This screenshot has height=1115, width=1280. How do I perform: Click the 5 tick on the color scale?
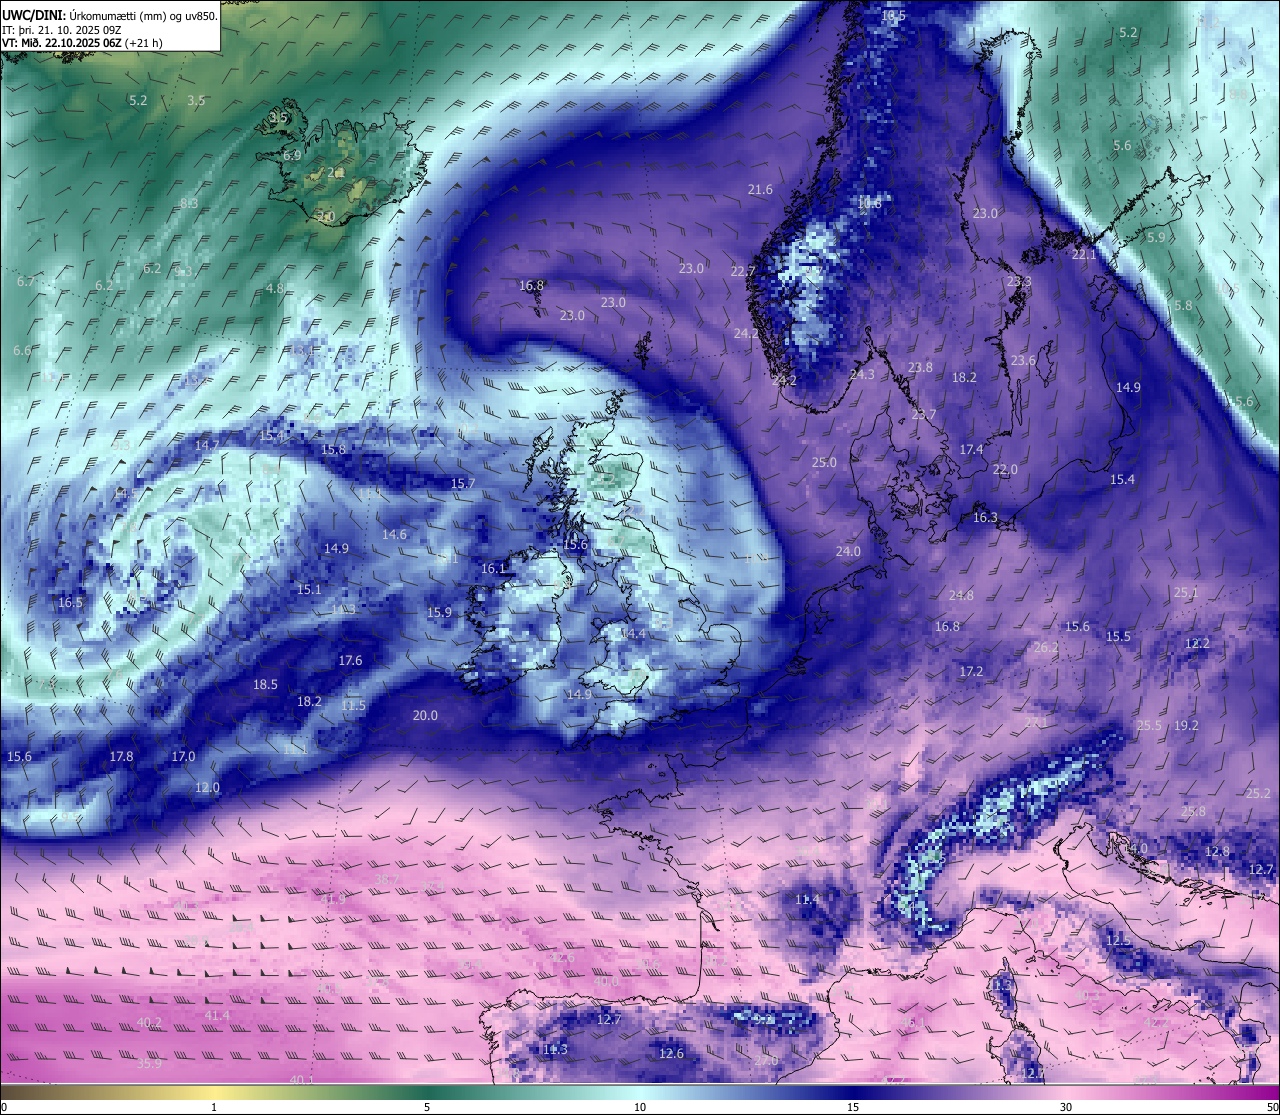(x=427, y=1107)
